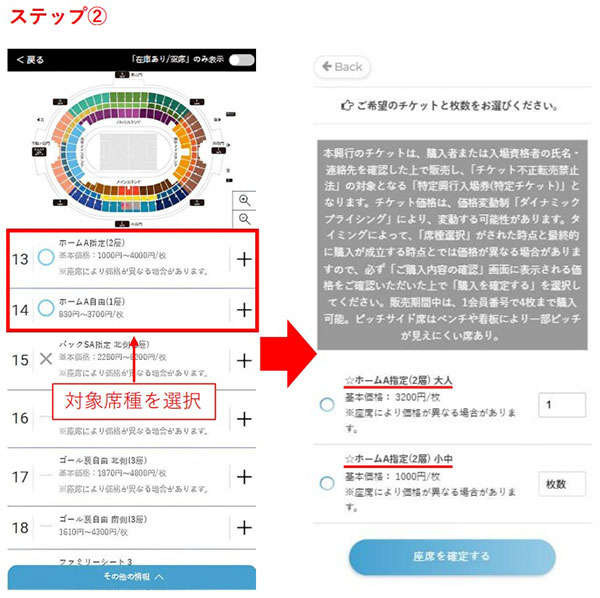This screenshot has height=598, width=600.
Task: Click the pitch in the stadium seat map
Action: point(129,151)
